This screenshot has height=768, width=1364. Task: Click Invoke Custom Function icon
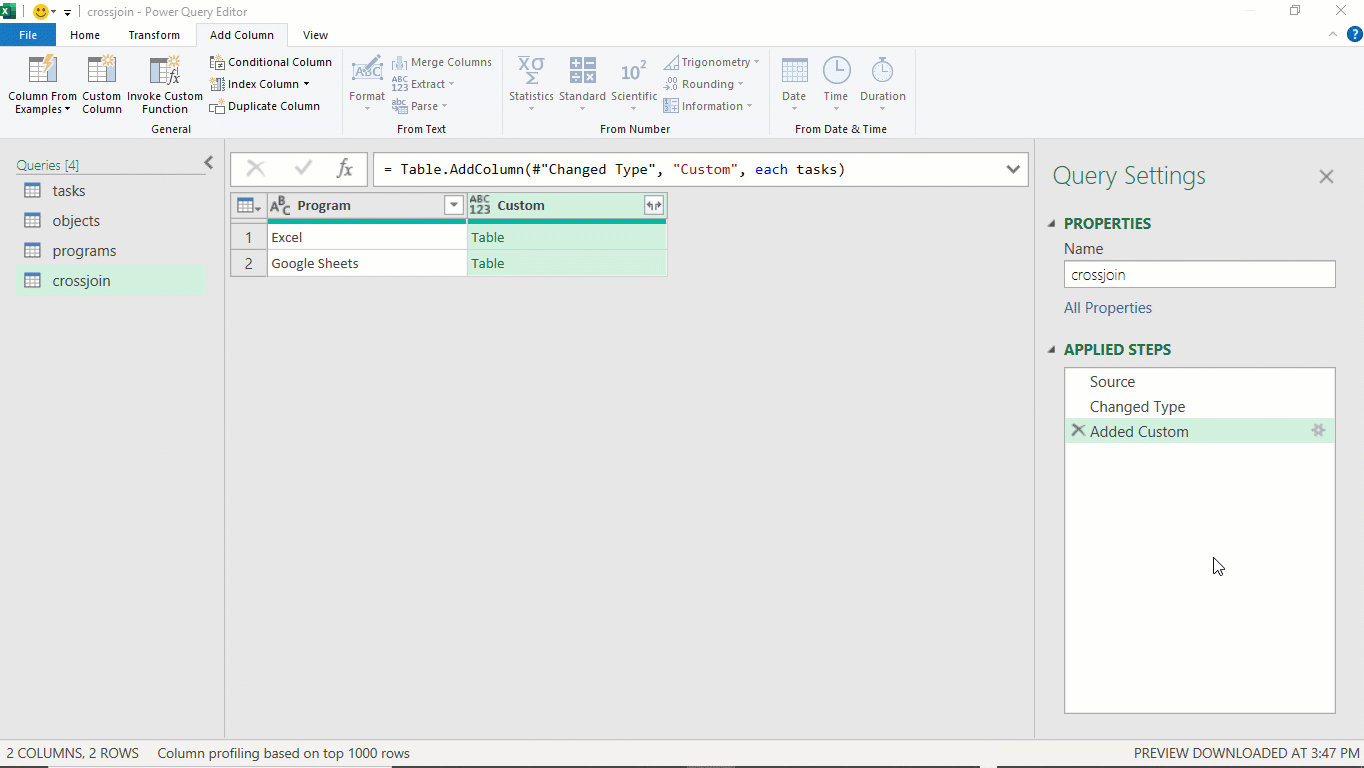tap(165, 72)
